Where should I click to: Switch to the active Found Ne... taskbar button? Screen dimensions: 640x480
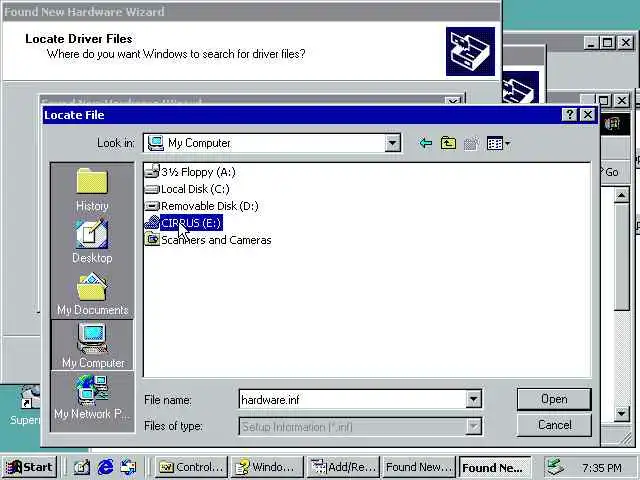tap(495, 467)
